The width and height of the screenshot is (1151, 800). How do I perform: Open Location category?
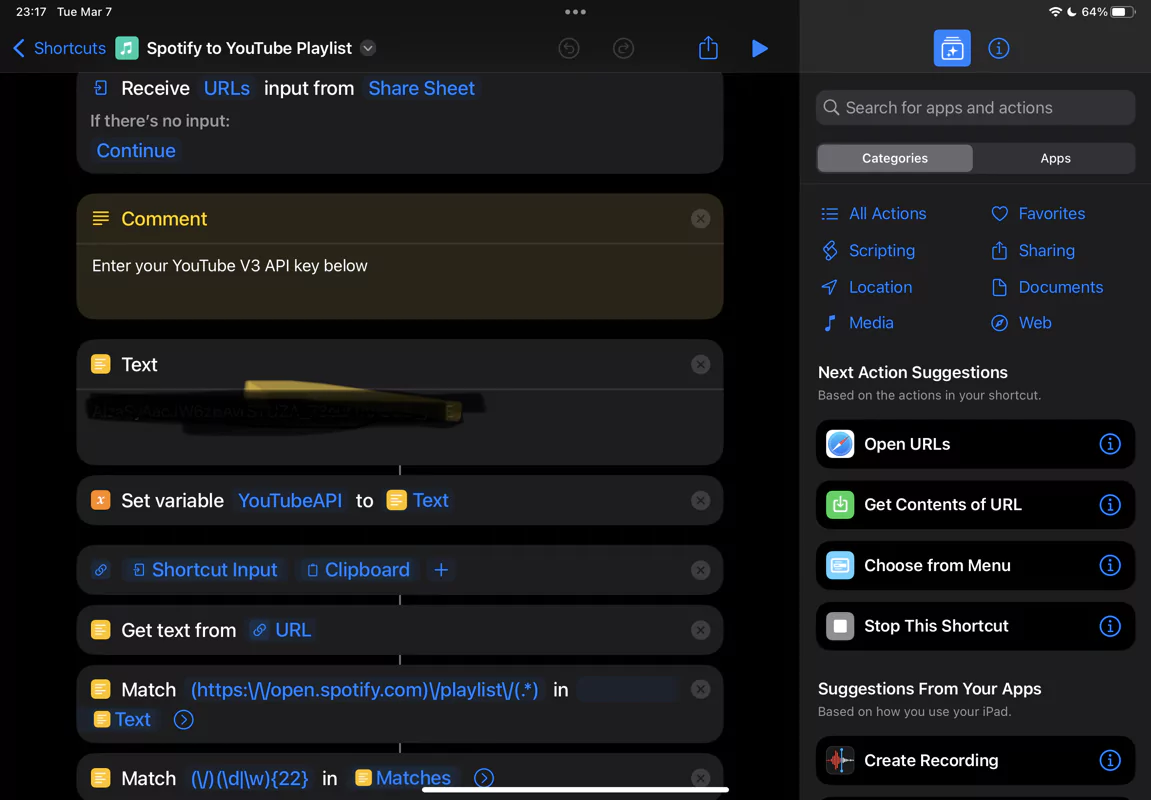(866, 287)
